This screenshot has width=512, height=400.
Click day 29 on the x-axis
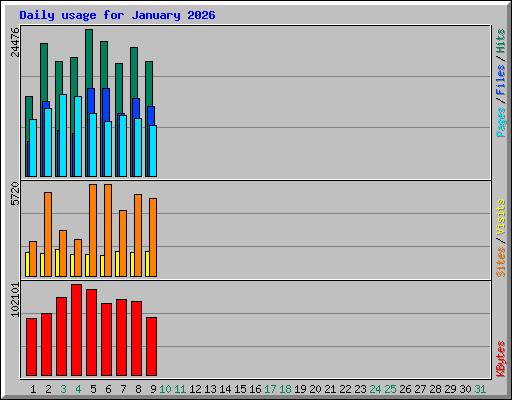pos(450,389)
